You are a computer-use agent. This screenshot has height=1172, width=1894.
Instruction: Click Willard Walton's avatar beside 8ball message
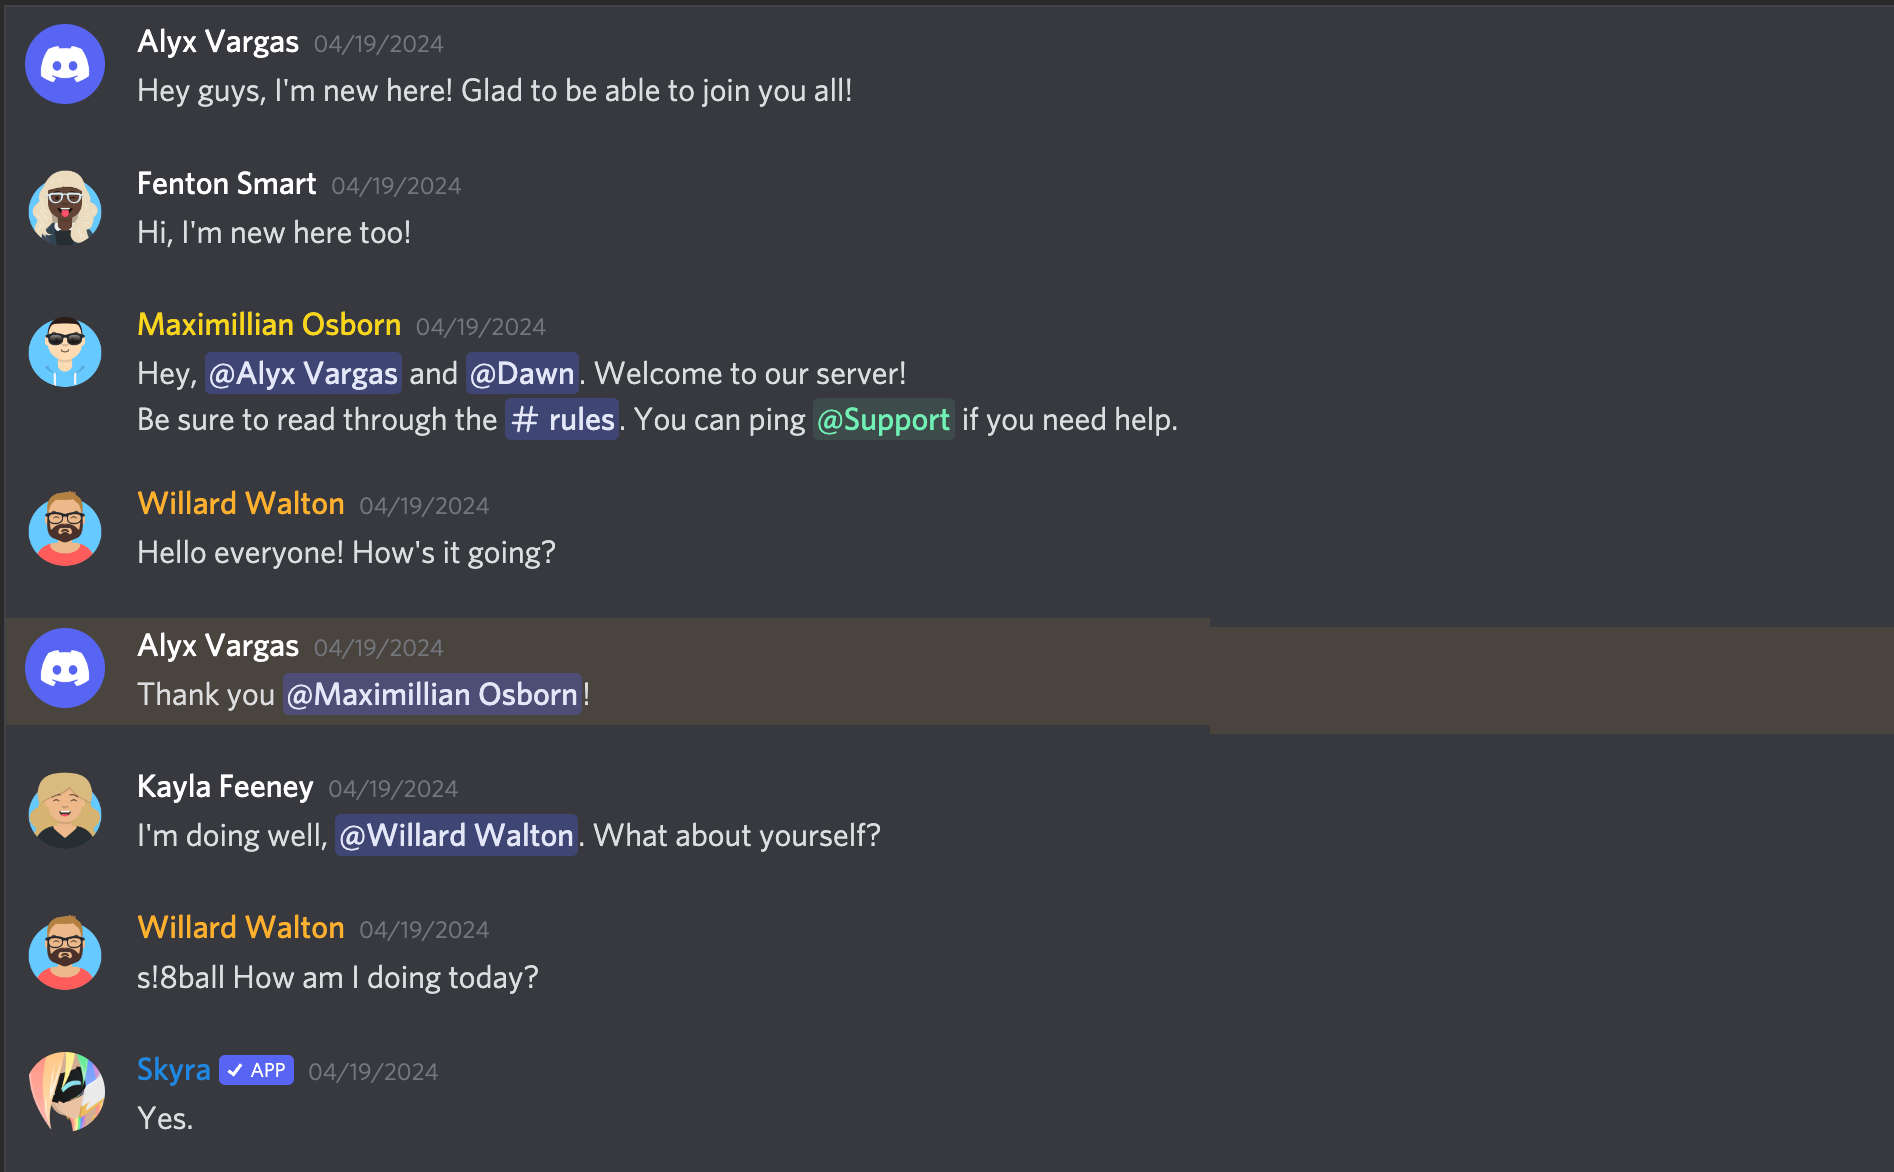point(65,952)
